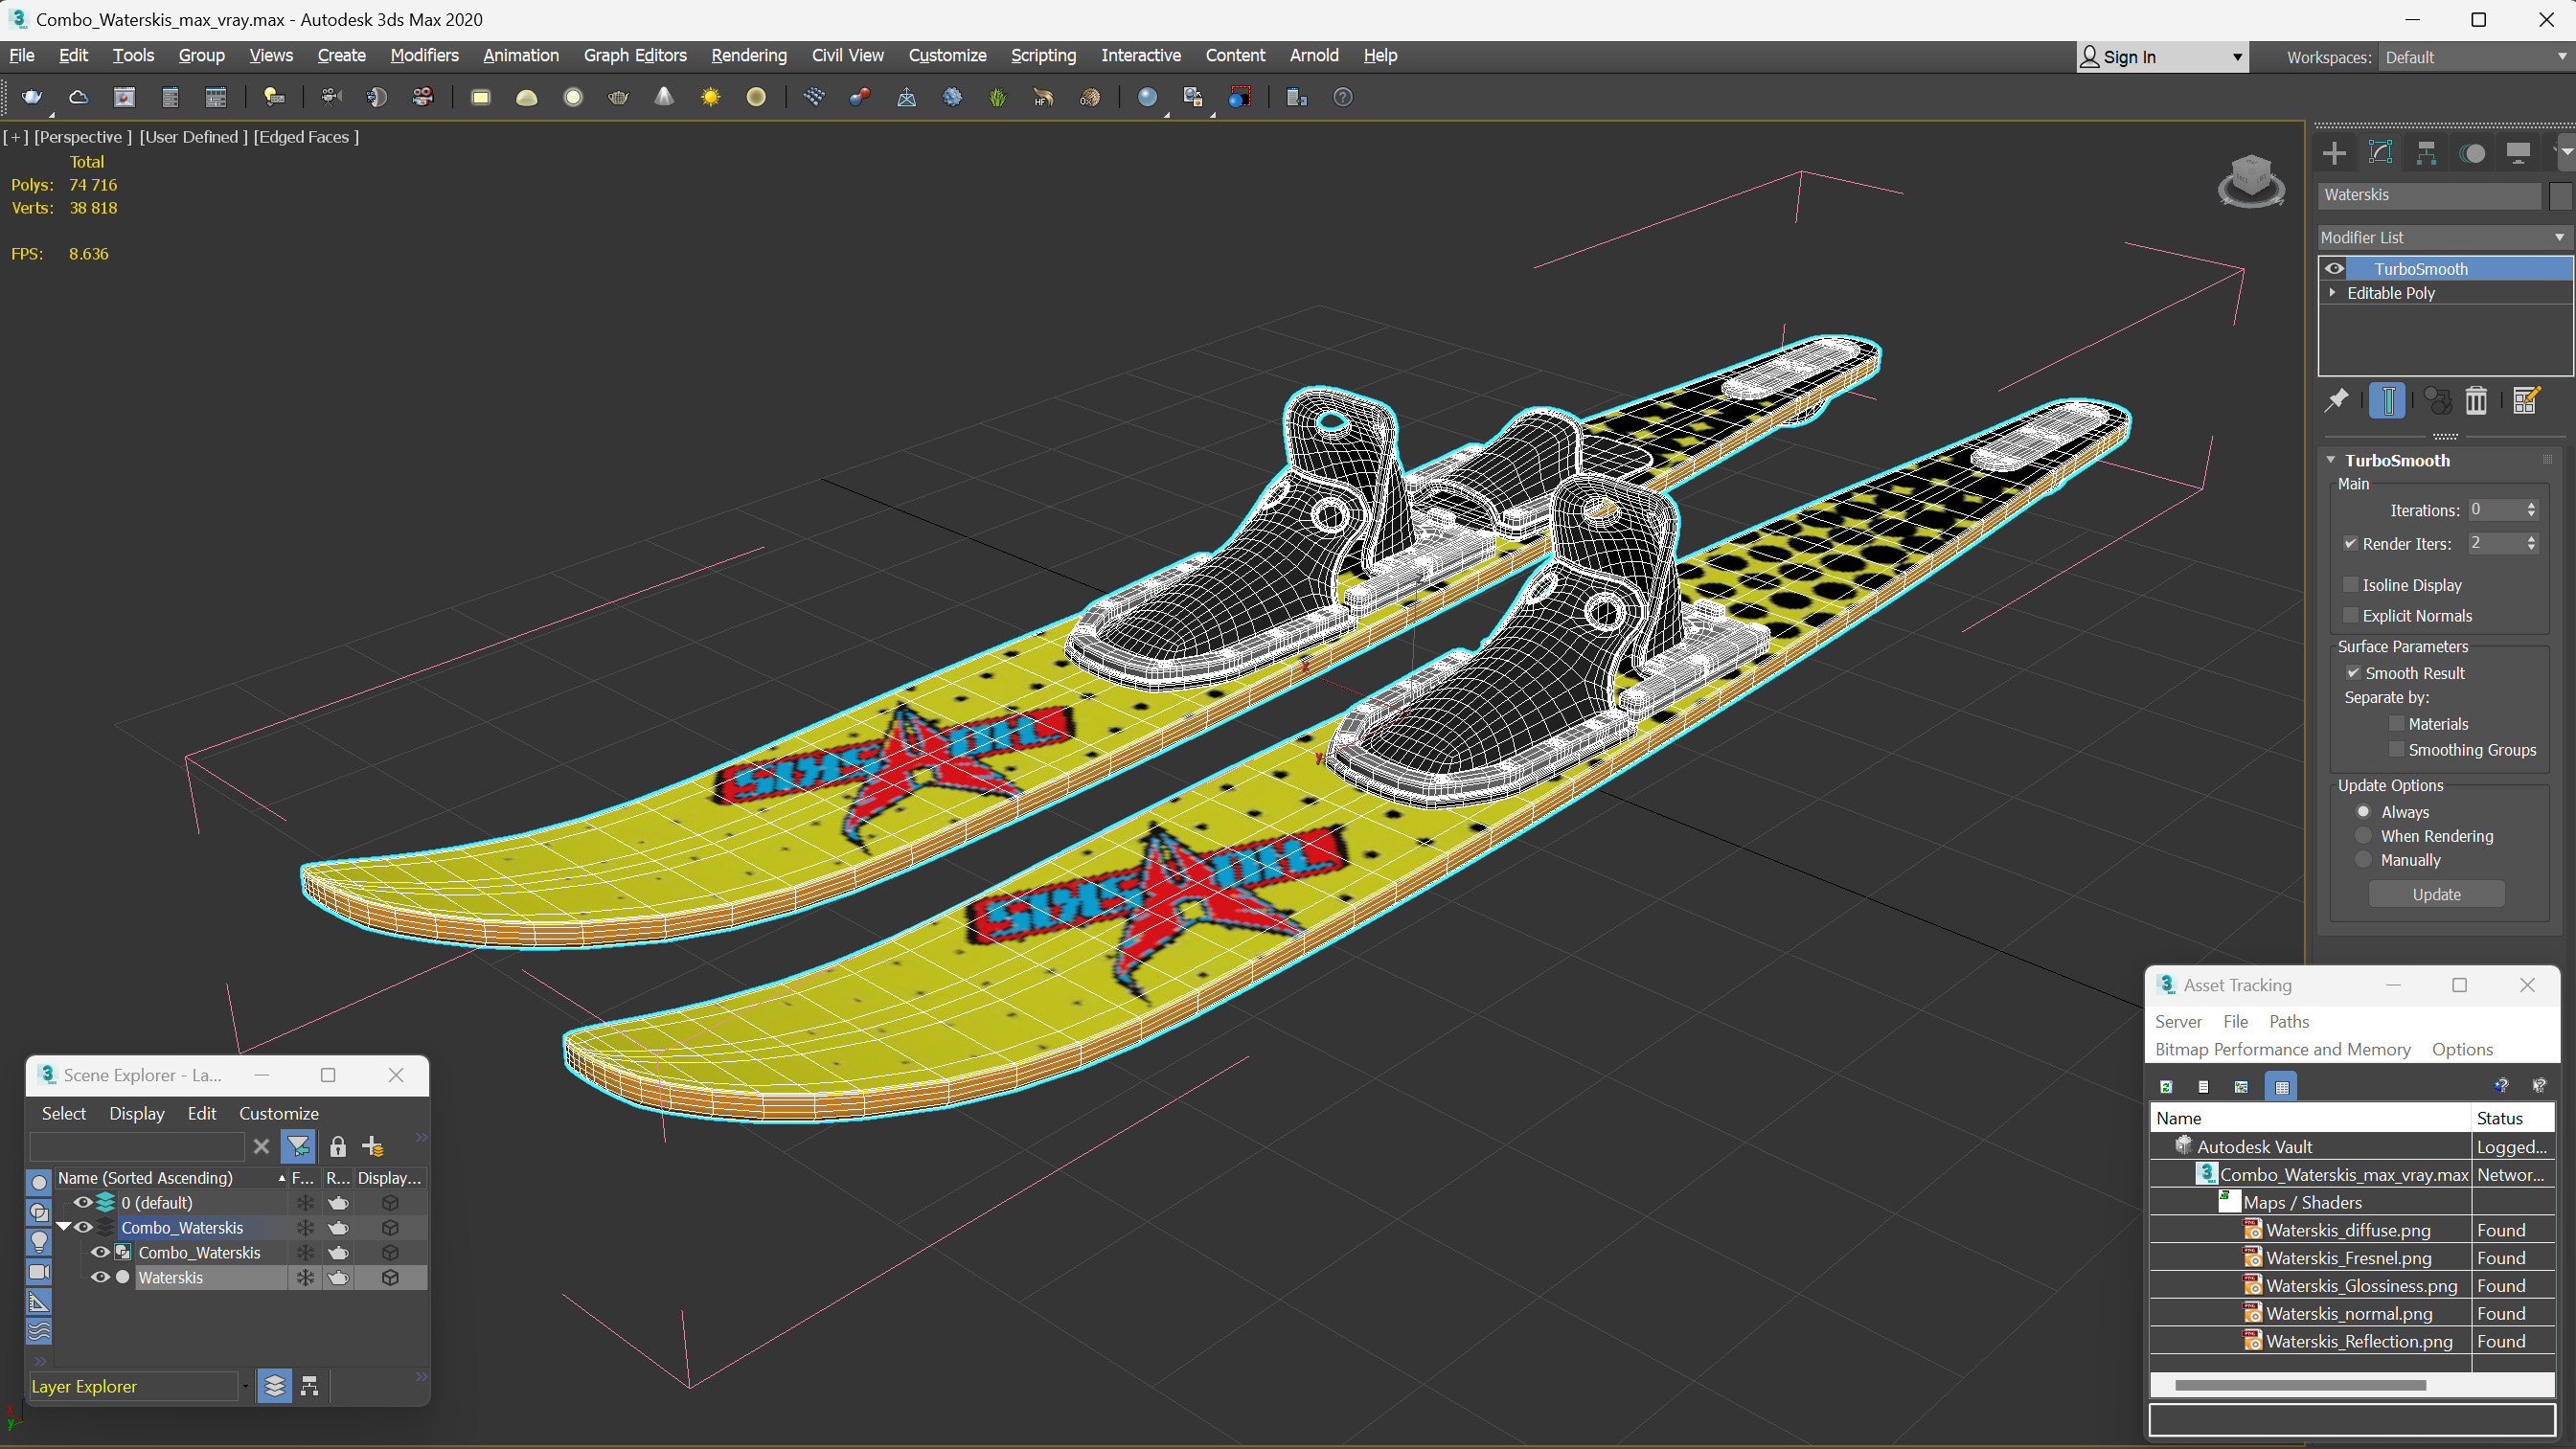Click lock selection icon in Scene Explorer
This screenshot has width=2576, height=1449.
[338, 1147]
